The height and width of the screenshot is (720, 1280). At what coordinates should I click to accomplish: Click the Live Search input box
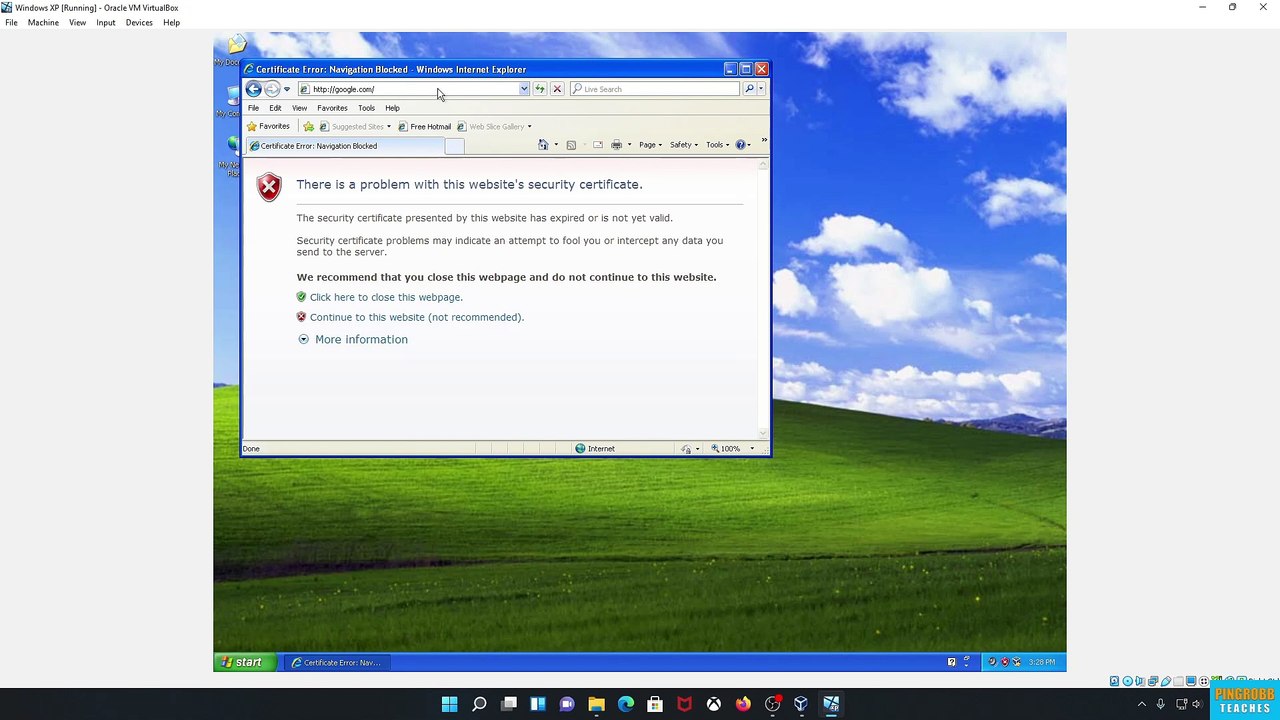pos(655,89)
